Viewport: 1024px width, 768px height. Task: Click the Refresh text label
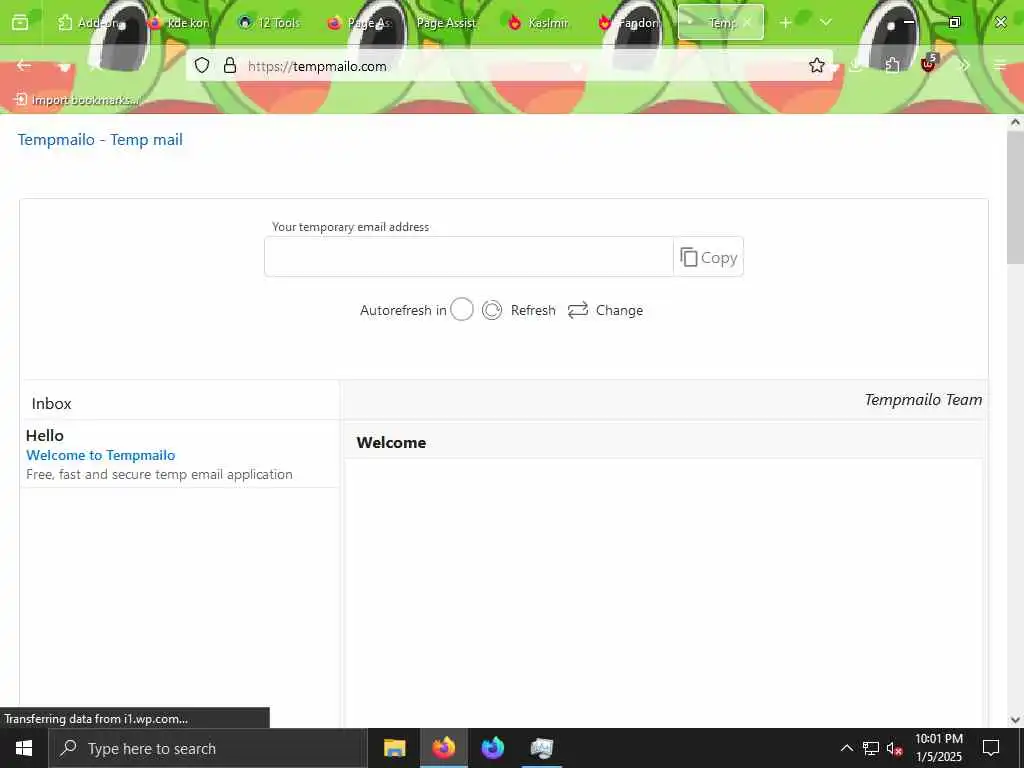(x=533, y=310)
